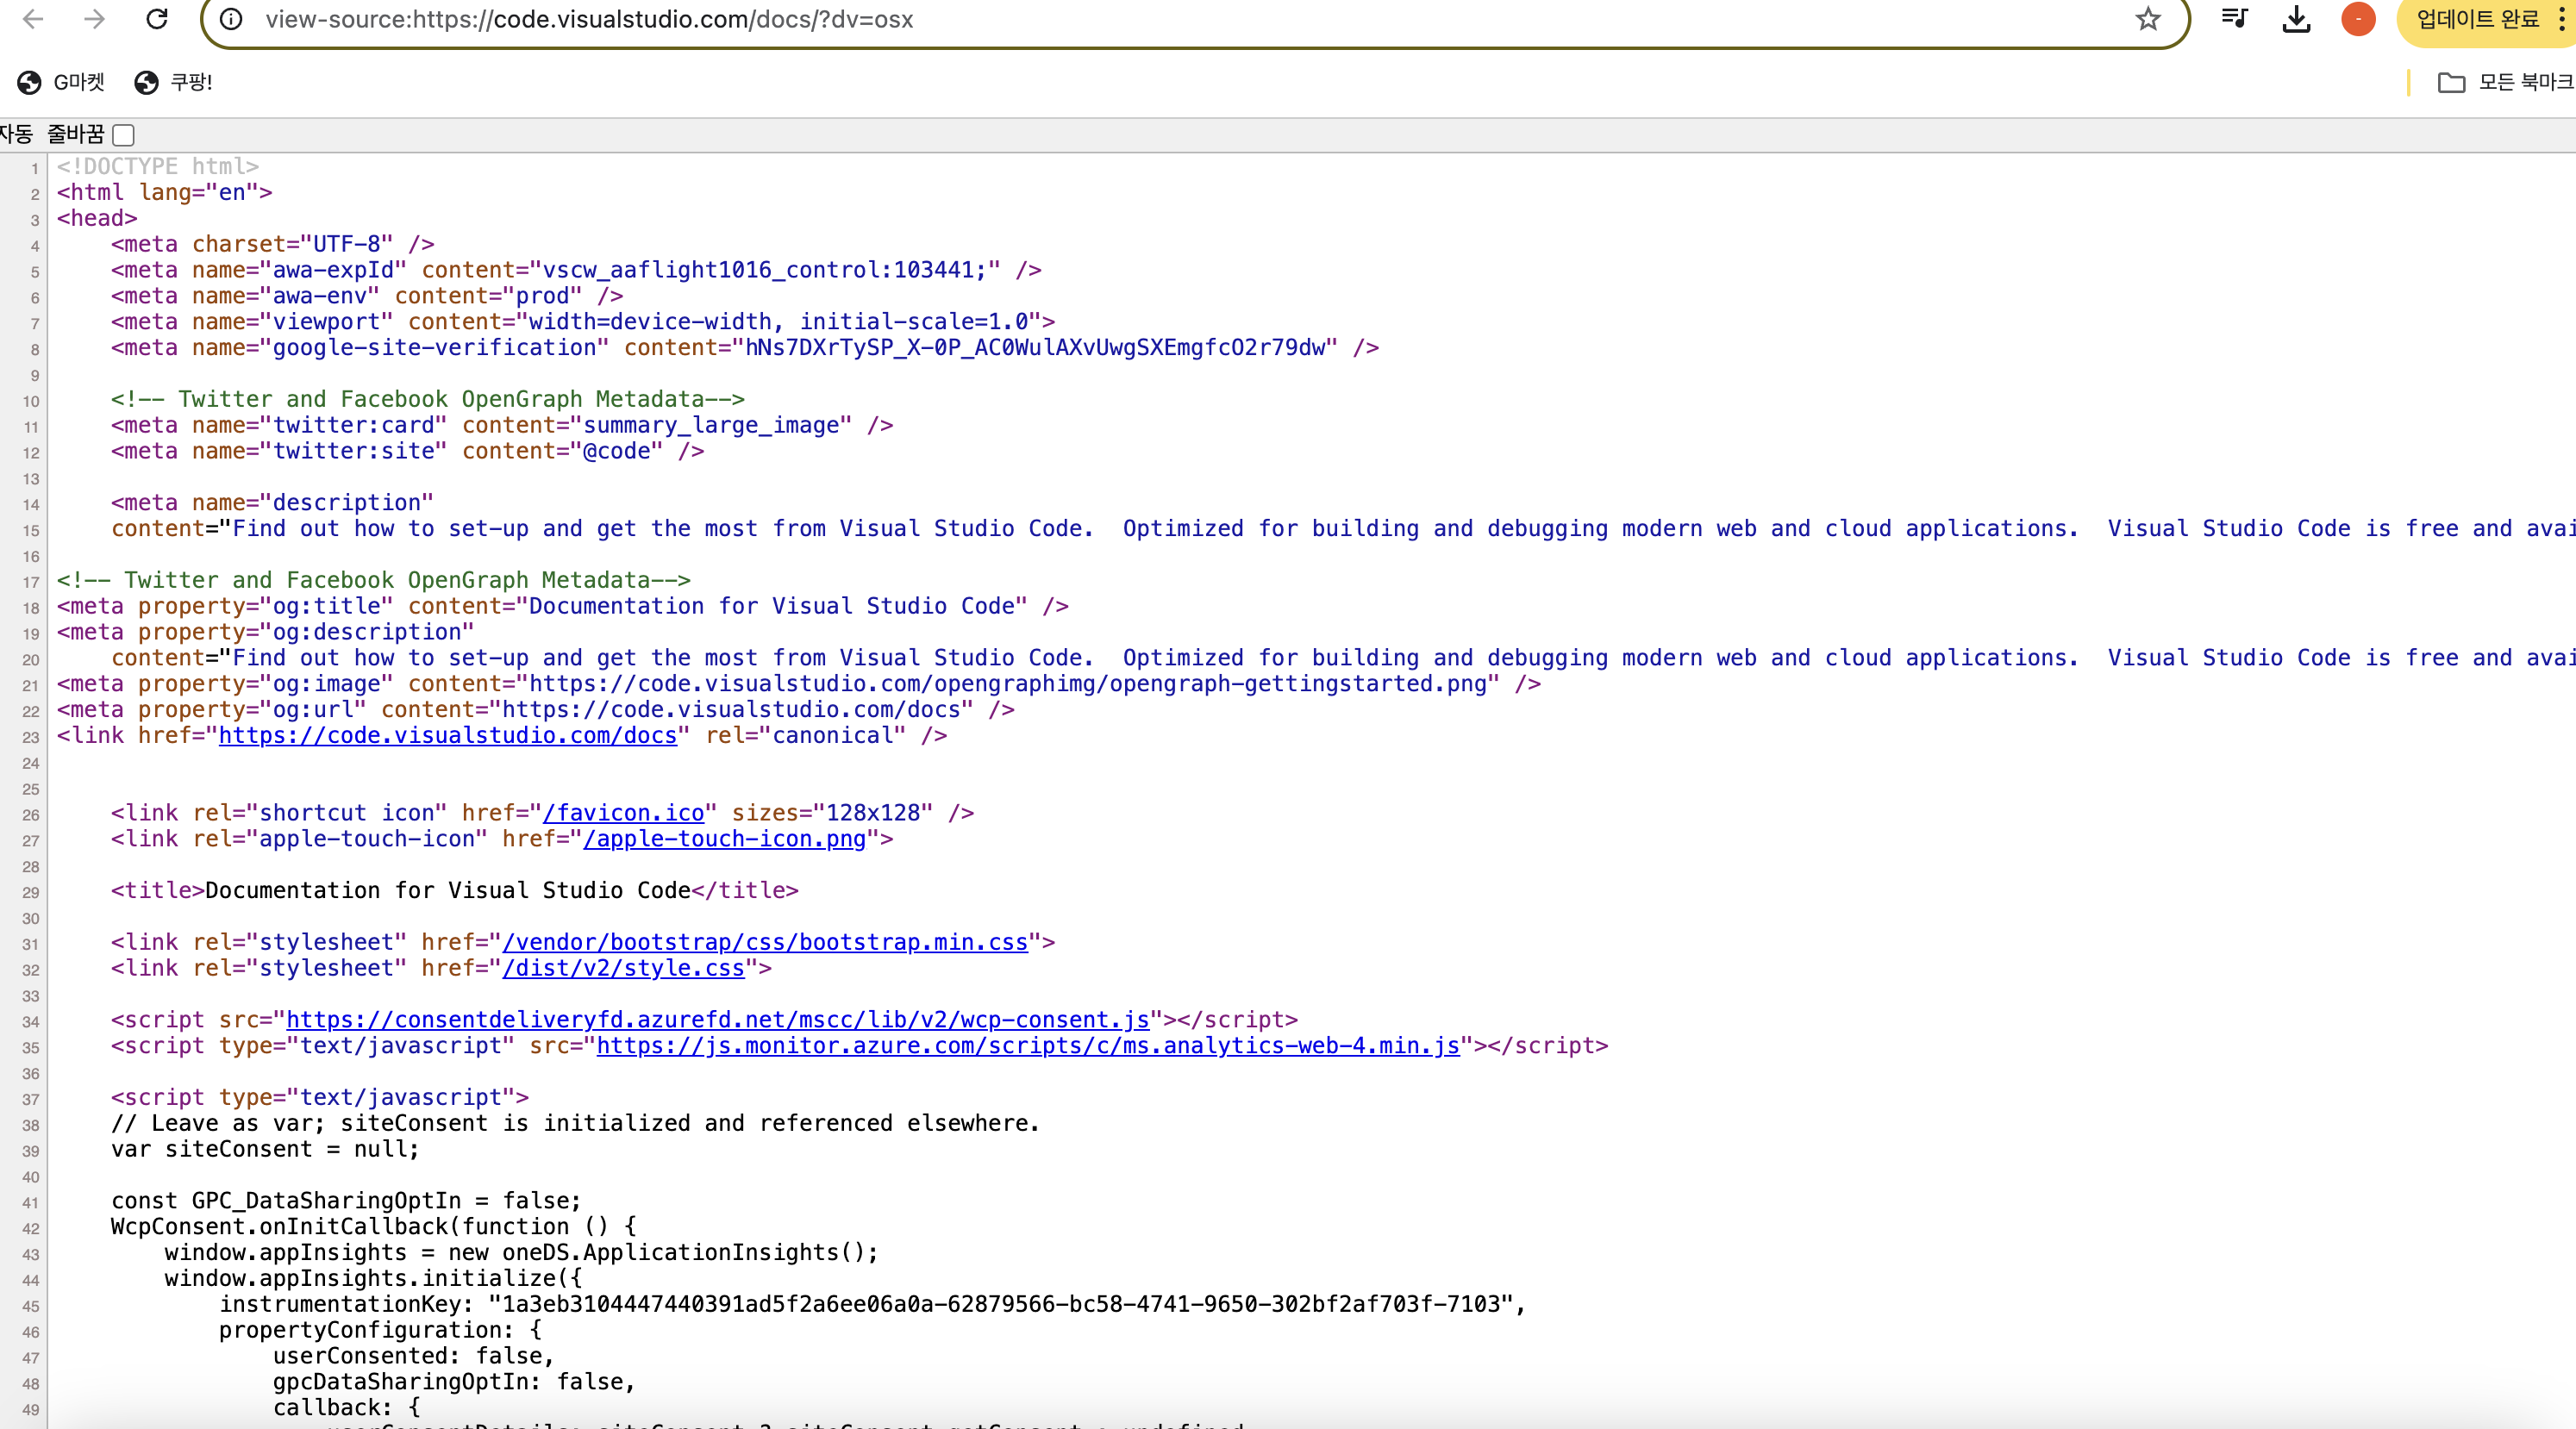Open the media control icon
The width and height of the screenshot is (2576, 1429).
click(x=2234, y=19)
